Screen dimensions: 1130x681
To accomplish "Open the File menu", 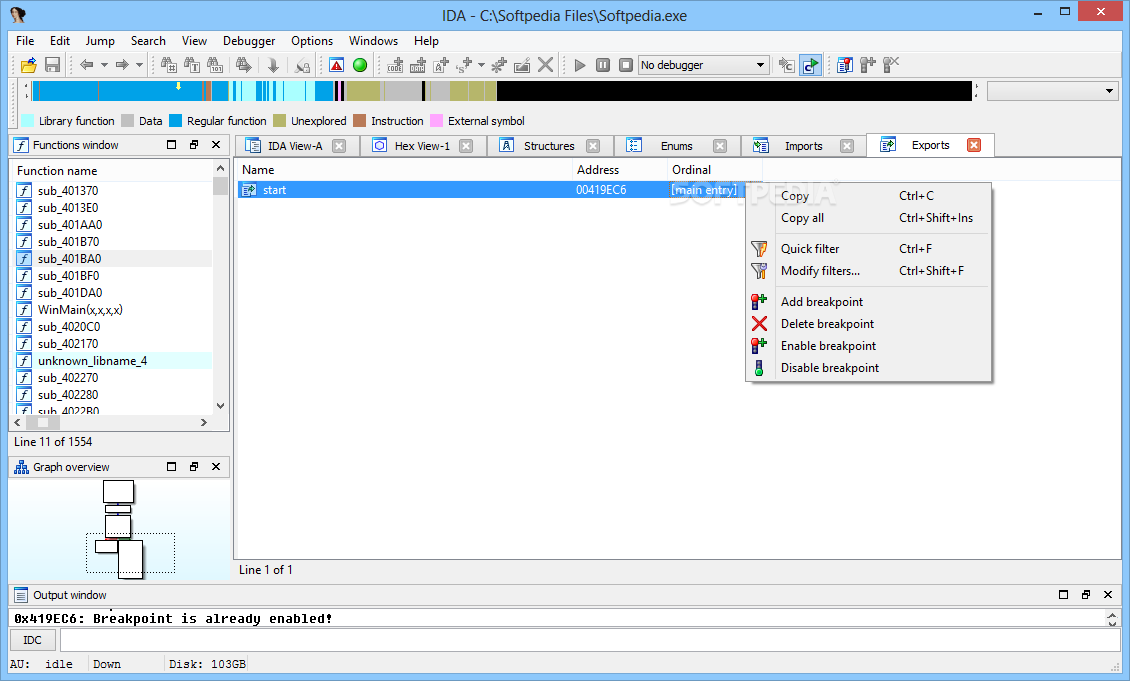I will (x=25, y=41).
